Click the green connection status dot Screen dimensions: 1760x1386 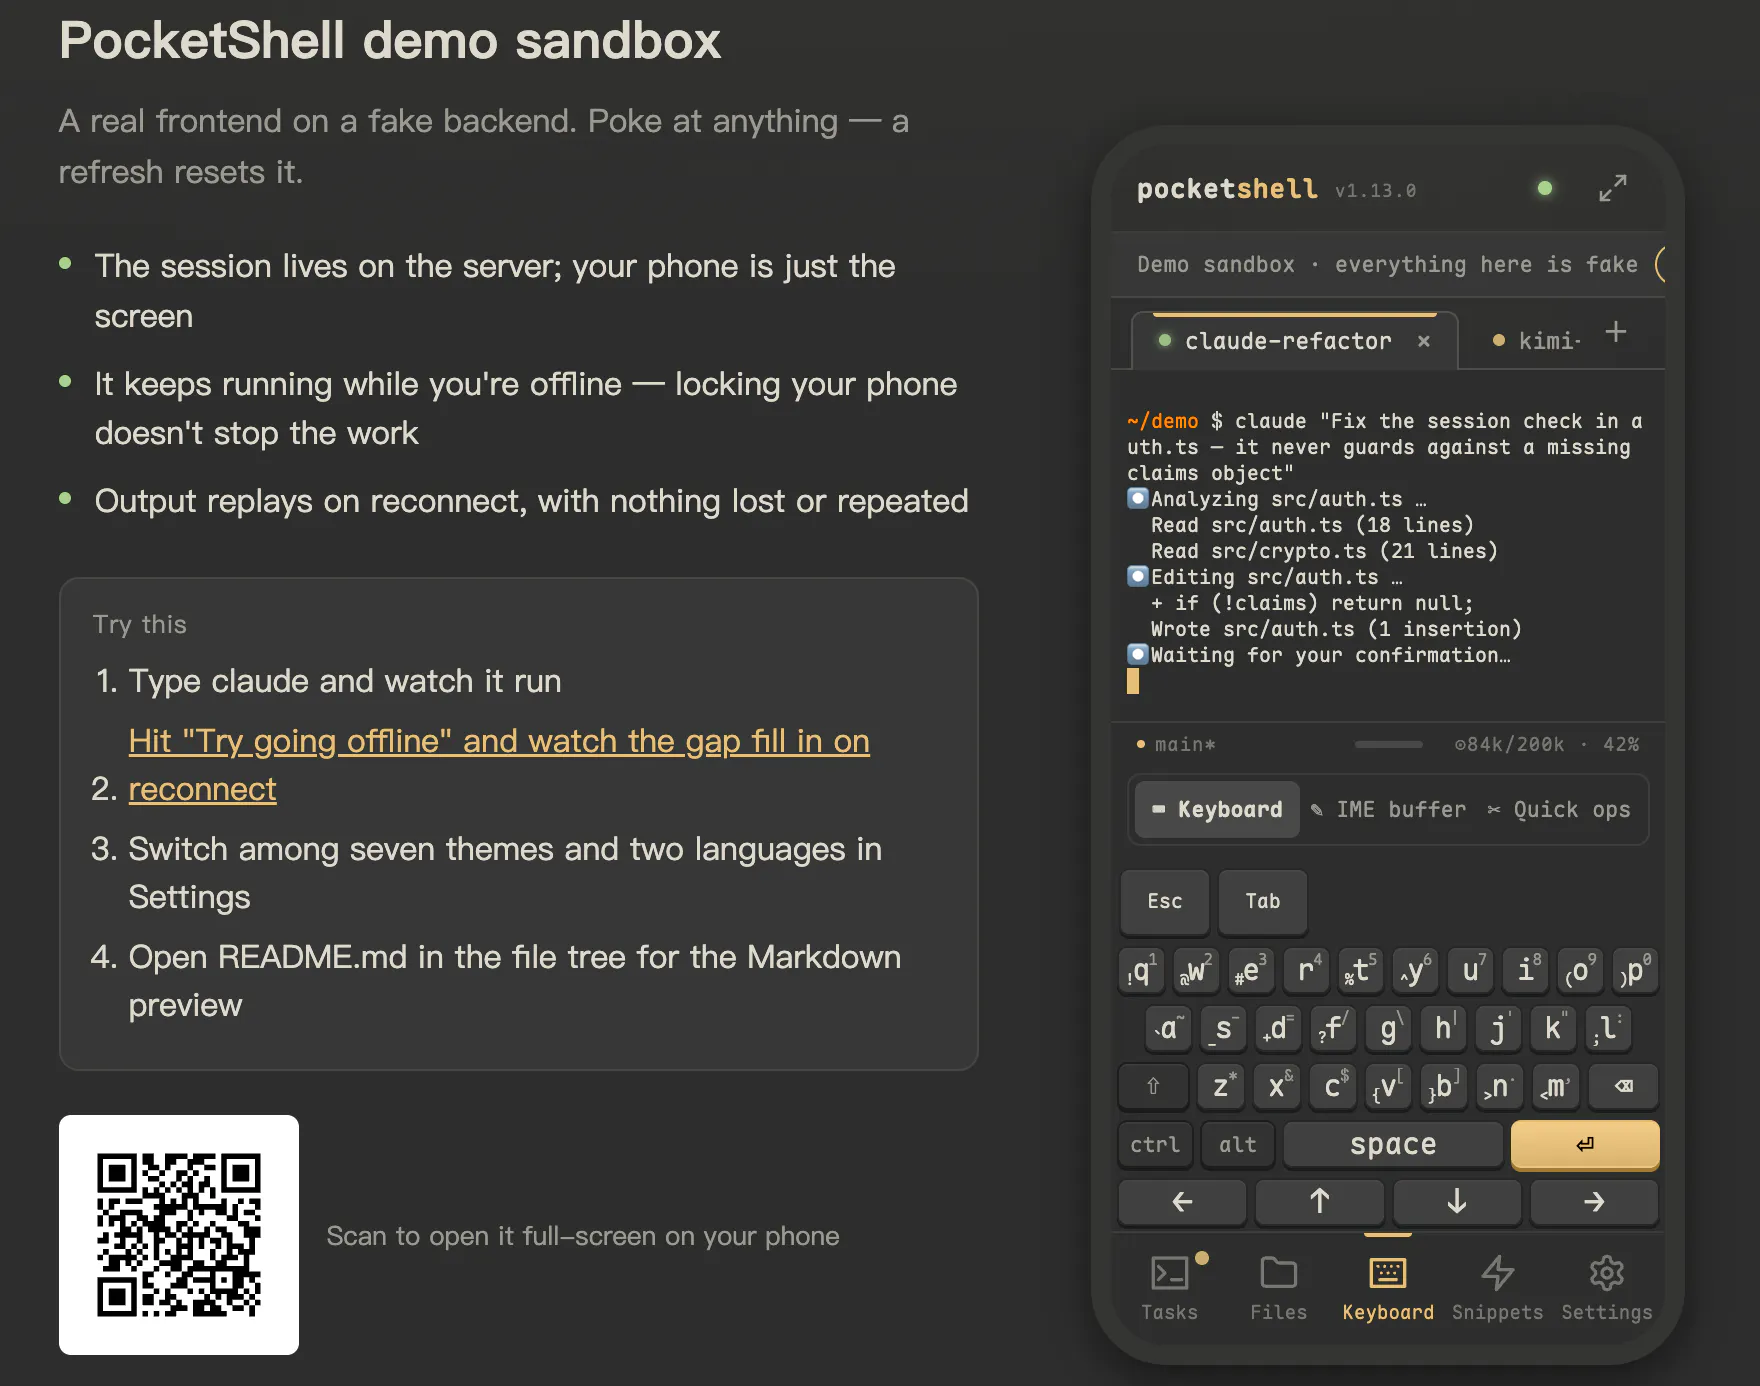click(x=1545, y=188)
